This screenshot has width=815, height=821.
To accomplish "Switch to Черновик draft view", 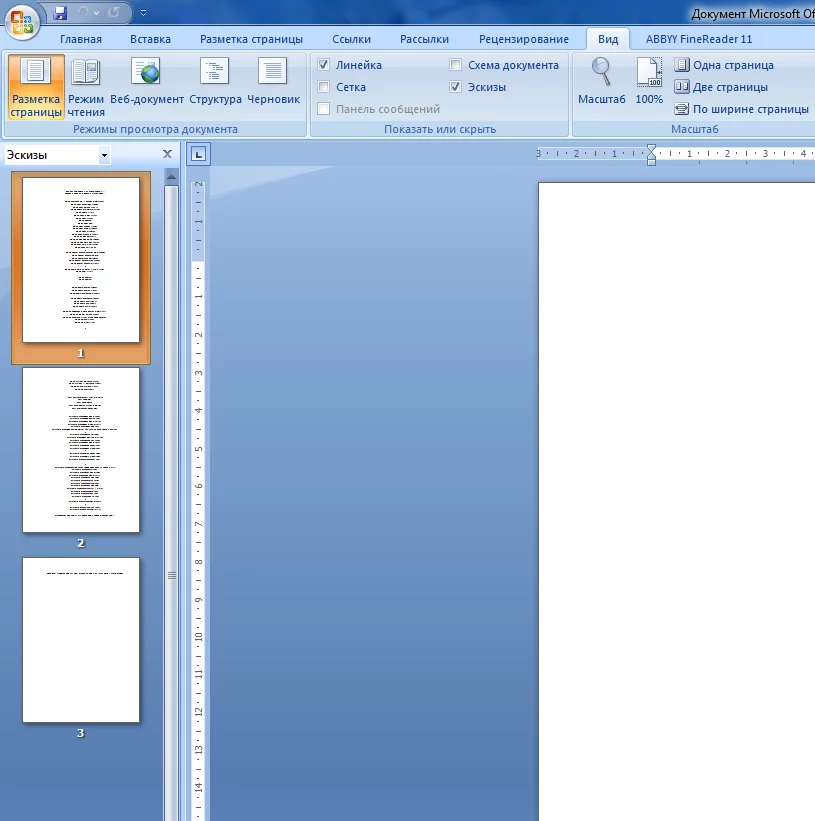I will pos(273,85).
